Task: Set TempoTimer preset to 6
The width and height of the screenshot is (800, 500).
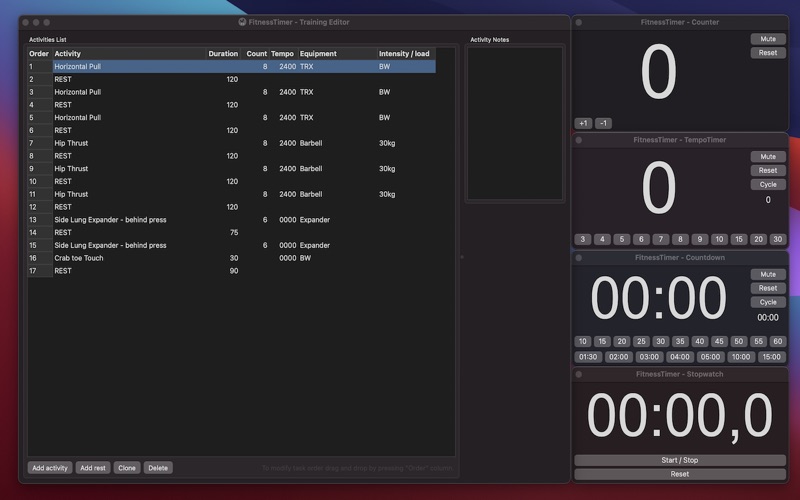Action: [x=641, y=239]
